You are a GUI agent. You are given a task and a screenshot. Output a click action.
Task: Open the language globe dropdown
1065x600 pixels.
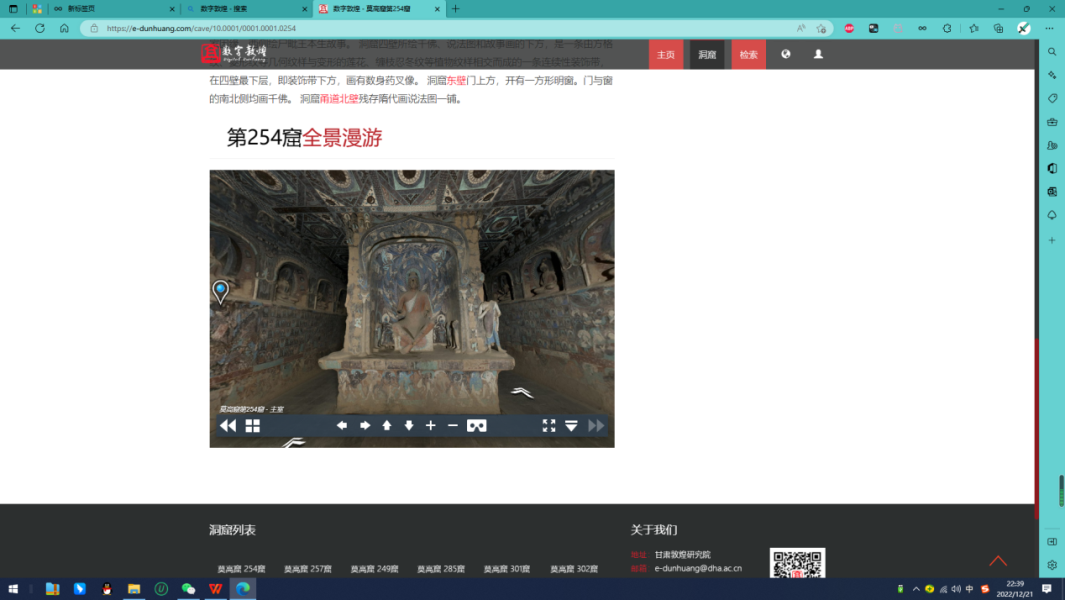786,54
